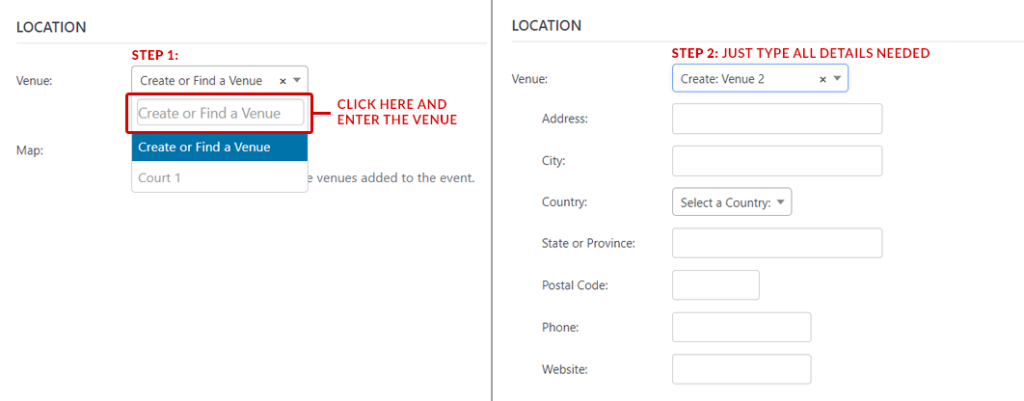Screen dimensions: 1024x401
Task: Click the "State or Province:" field label
Action: click(x=589, y=243)
